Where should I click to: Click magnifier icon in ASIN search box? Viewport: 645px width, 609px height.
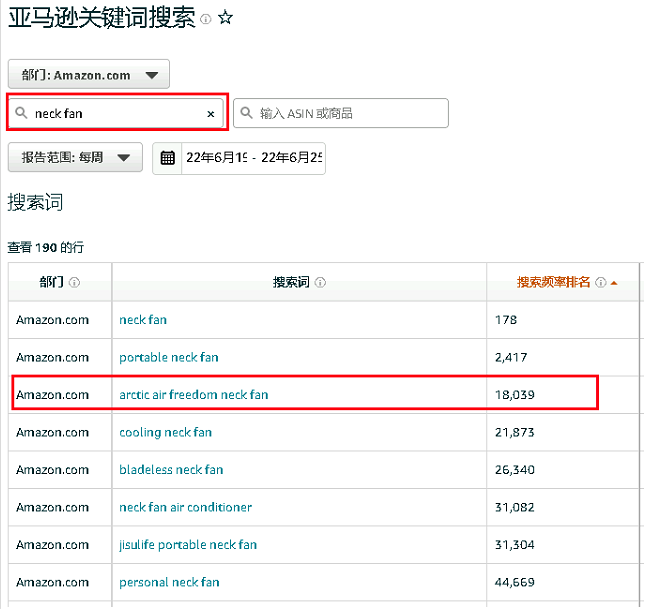[247, 113]
